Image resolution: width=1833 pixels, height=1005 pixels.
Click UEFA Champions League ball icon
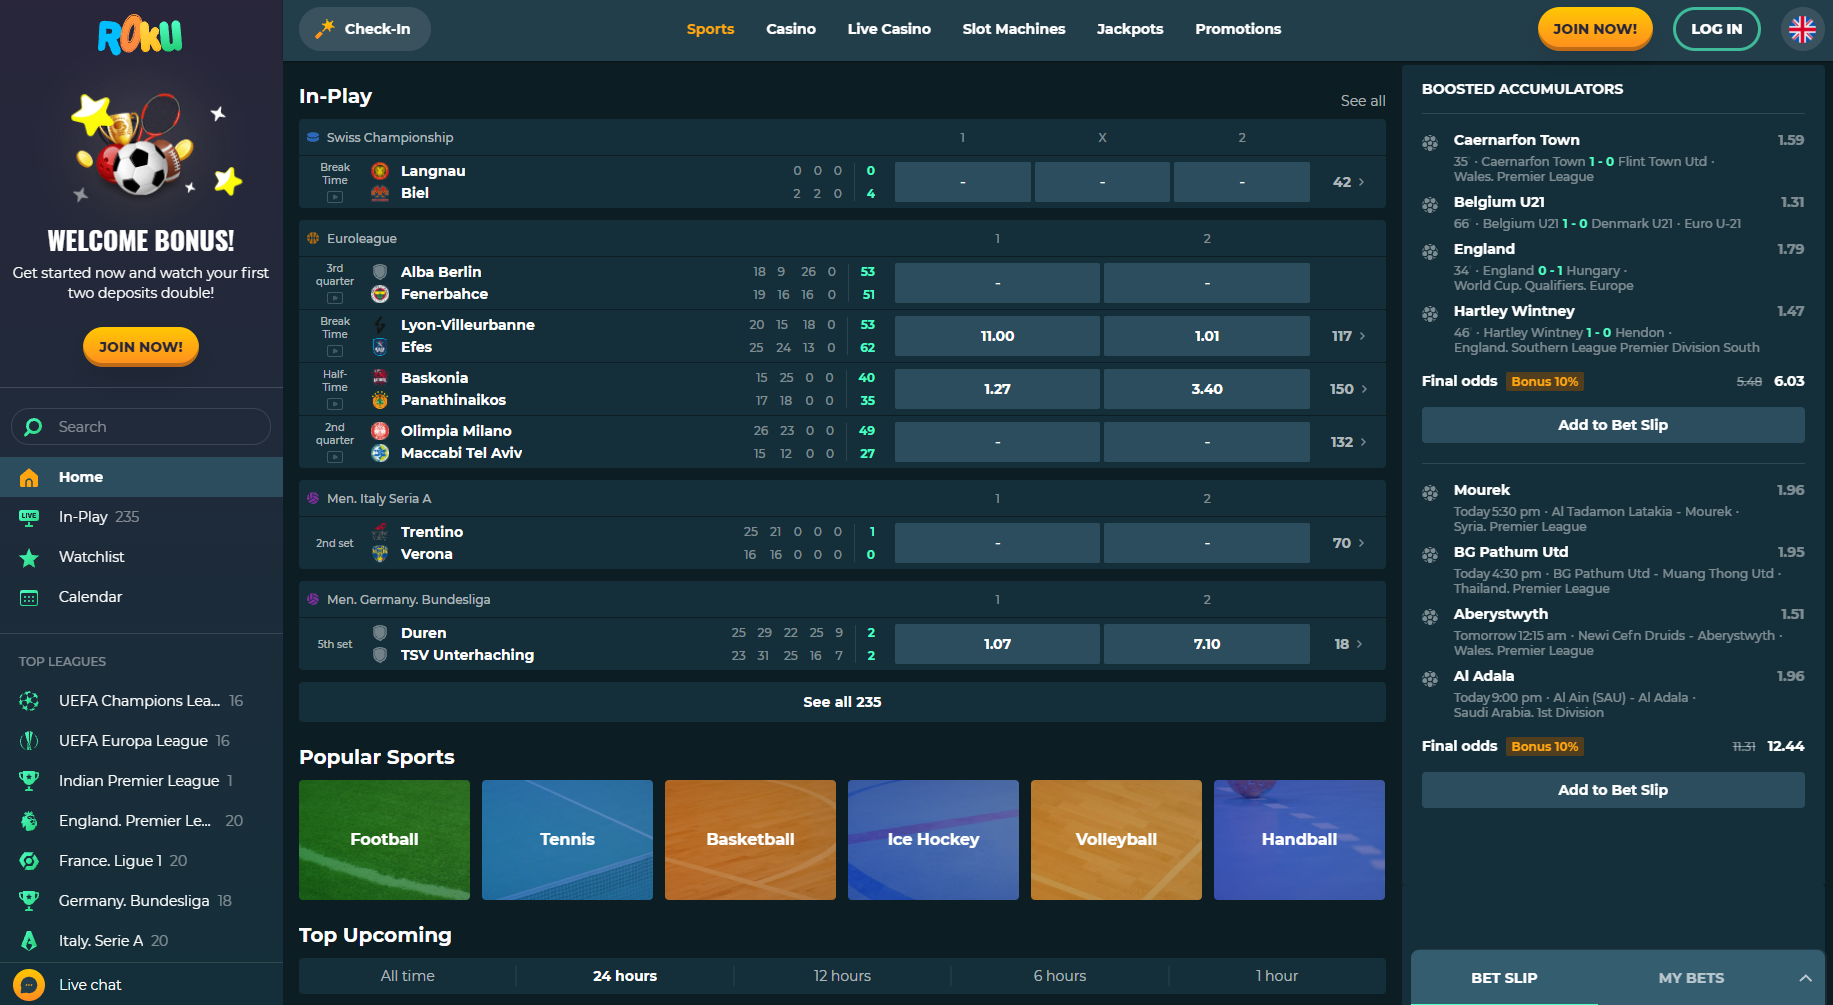tap(29, 701)
